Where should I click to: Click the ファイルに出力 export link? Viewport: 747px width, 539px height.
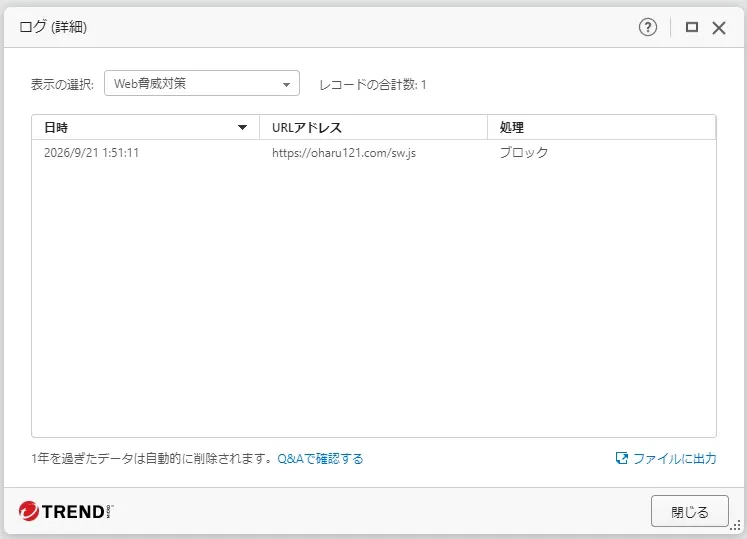[x=666, y=458]
